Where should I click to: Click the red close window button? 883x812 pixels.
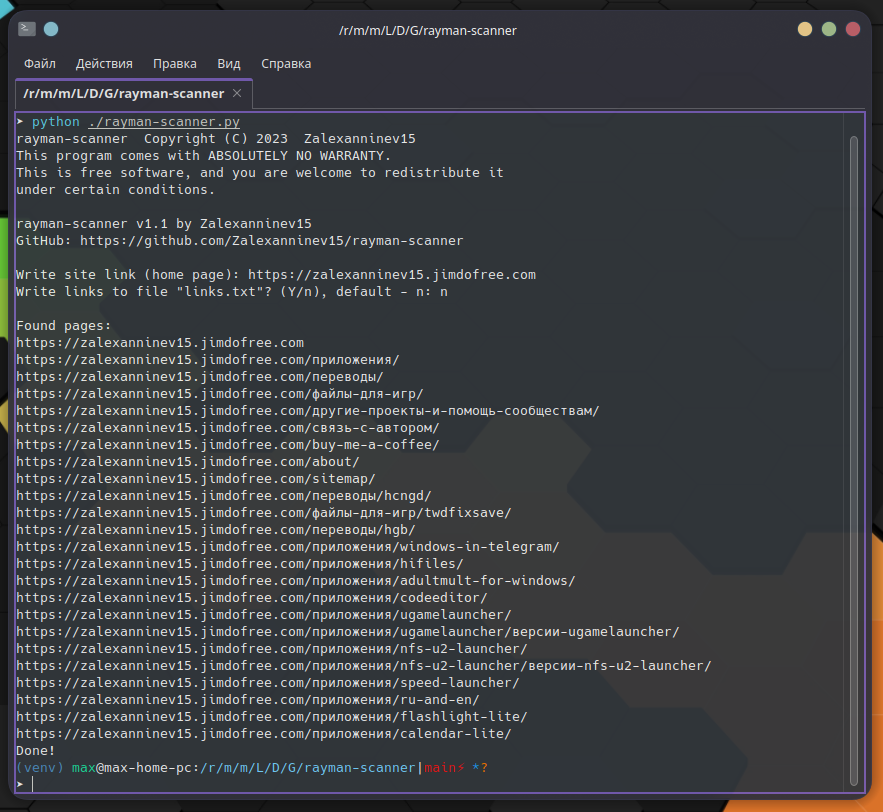click(853, 29)
